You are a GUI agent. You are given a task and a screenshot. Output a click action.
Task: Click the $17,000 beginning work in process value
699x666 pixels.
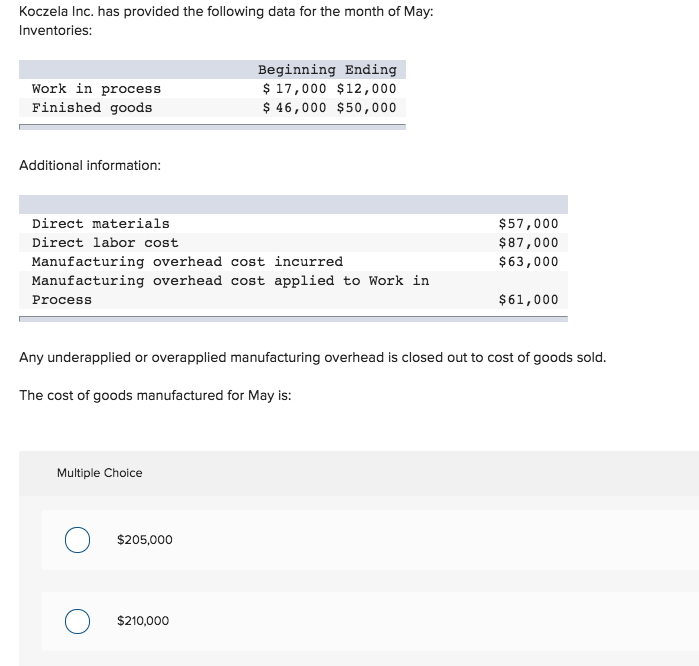[295, 89]
